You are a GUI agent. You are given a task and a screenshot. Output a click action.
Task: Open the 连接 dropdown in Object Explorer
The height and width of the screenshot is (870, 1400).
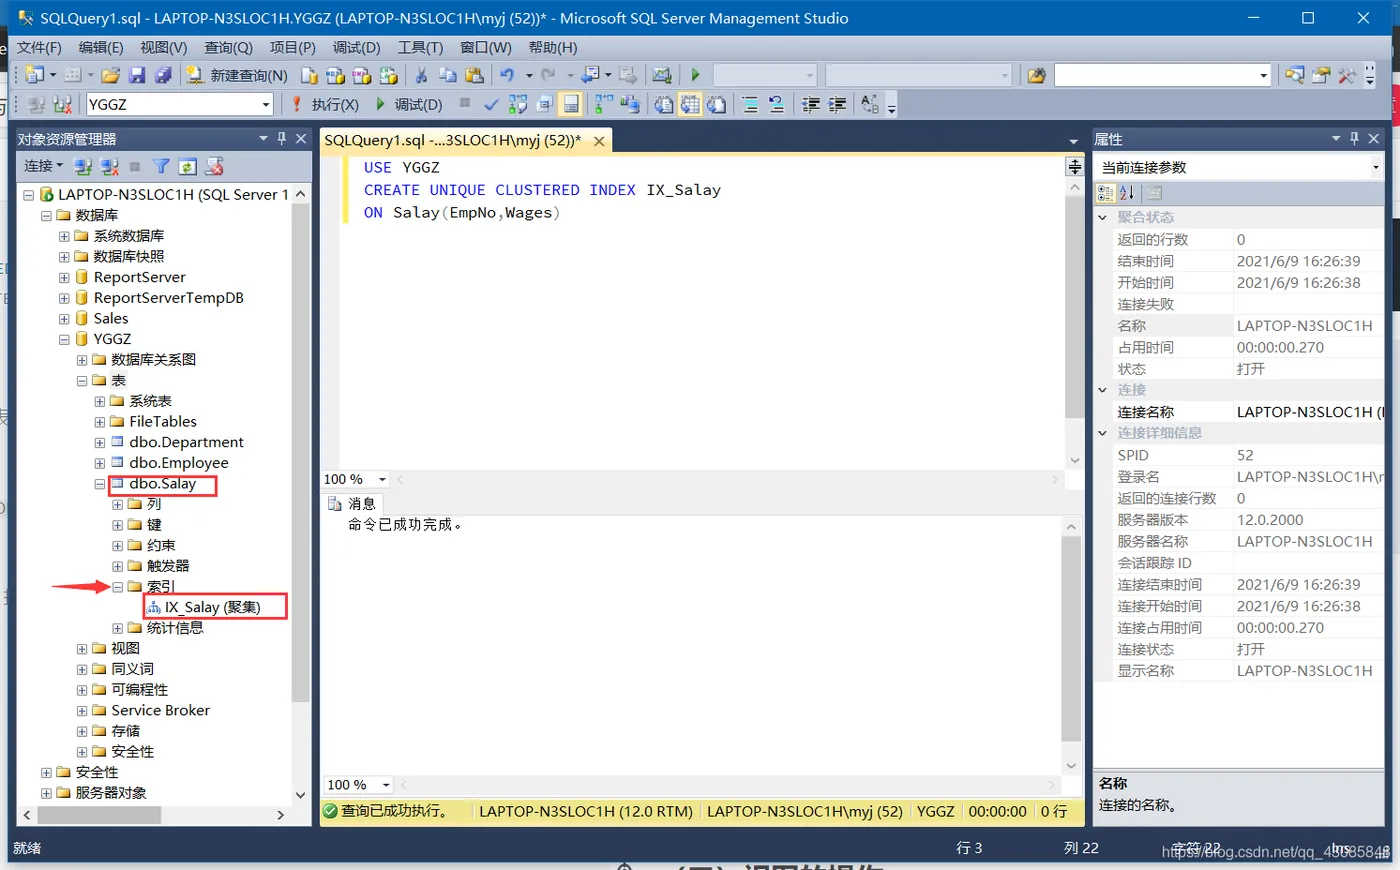[x=43, y=166]
